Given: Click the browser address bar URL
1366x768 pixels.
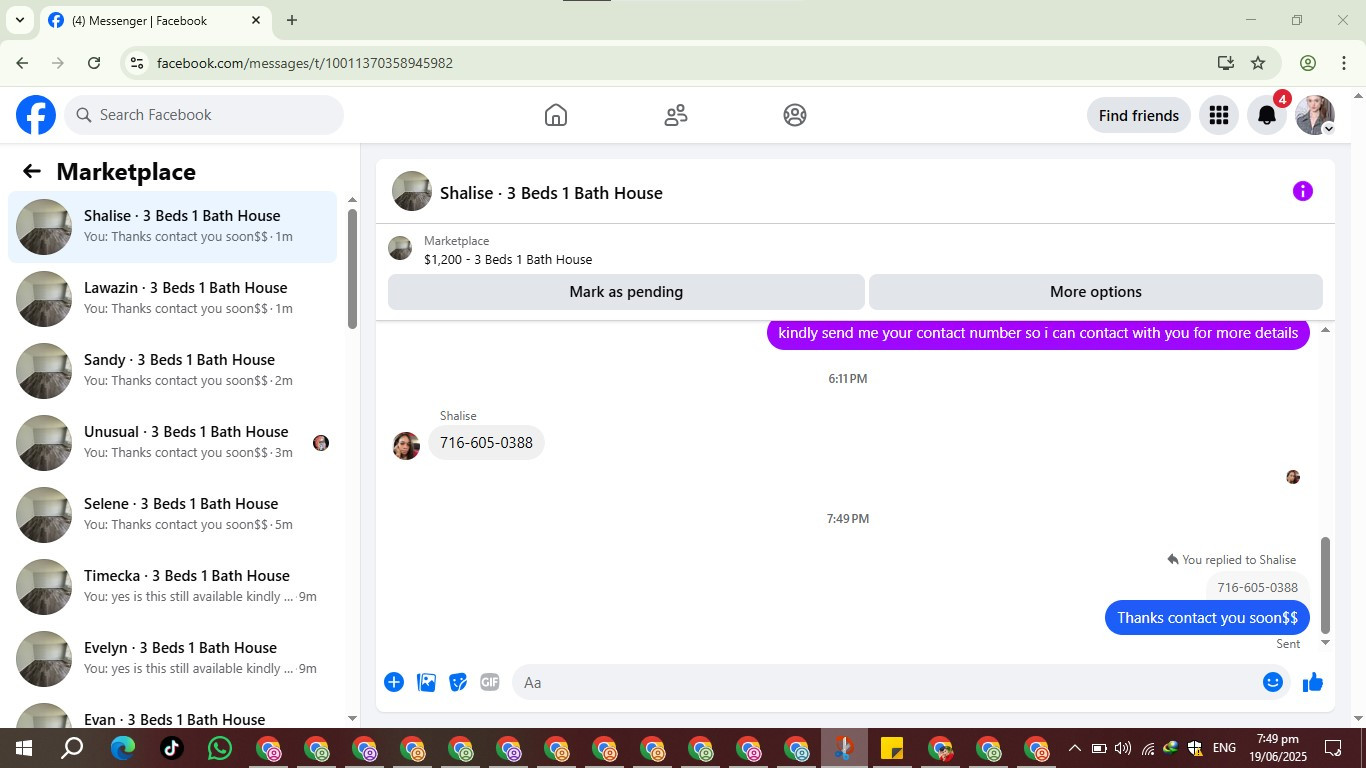Looking at the screenshot, I should pos(305,63).
